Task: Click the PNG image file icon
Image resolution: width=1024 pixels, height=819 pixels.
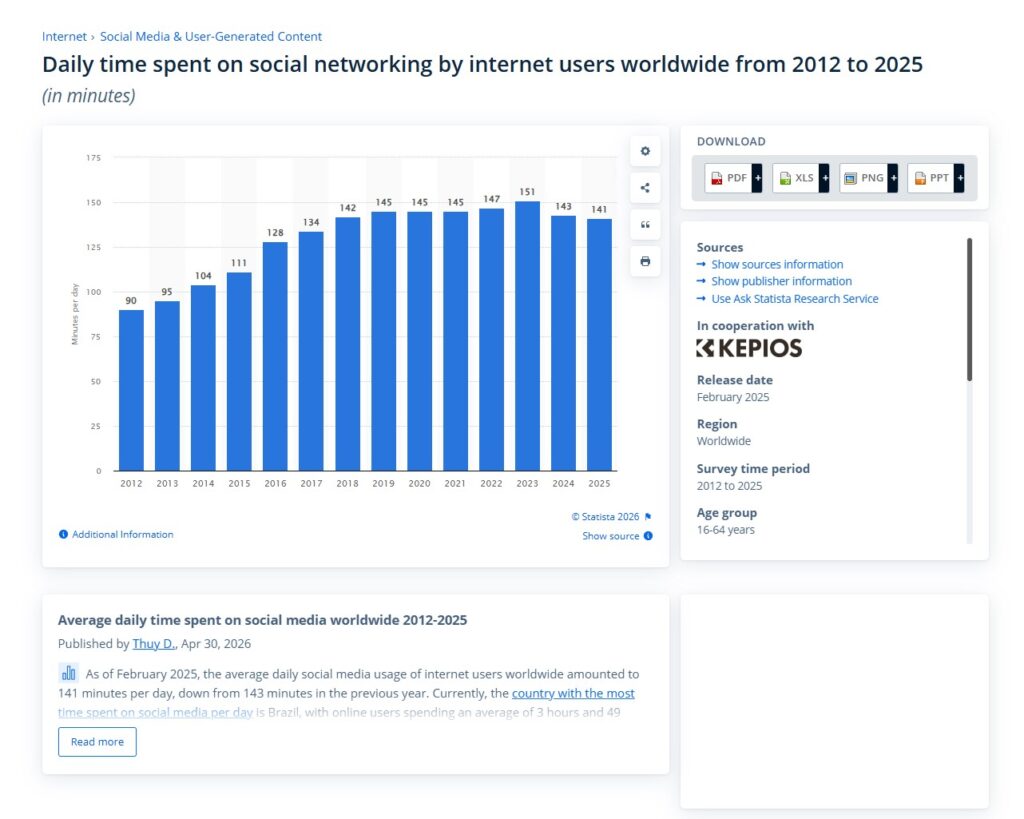Action: 850,178
